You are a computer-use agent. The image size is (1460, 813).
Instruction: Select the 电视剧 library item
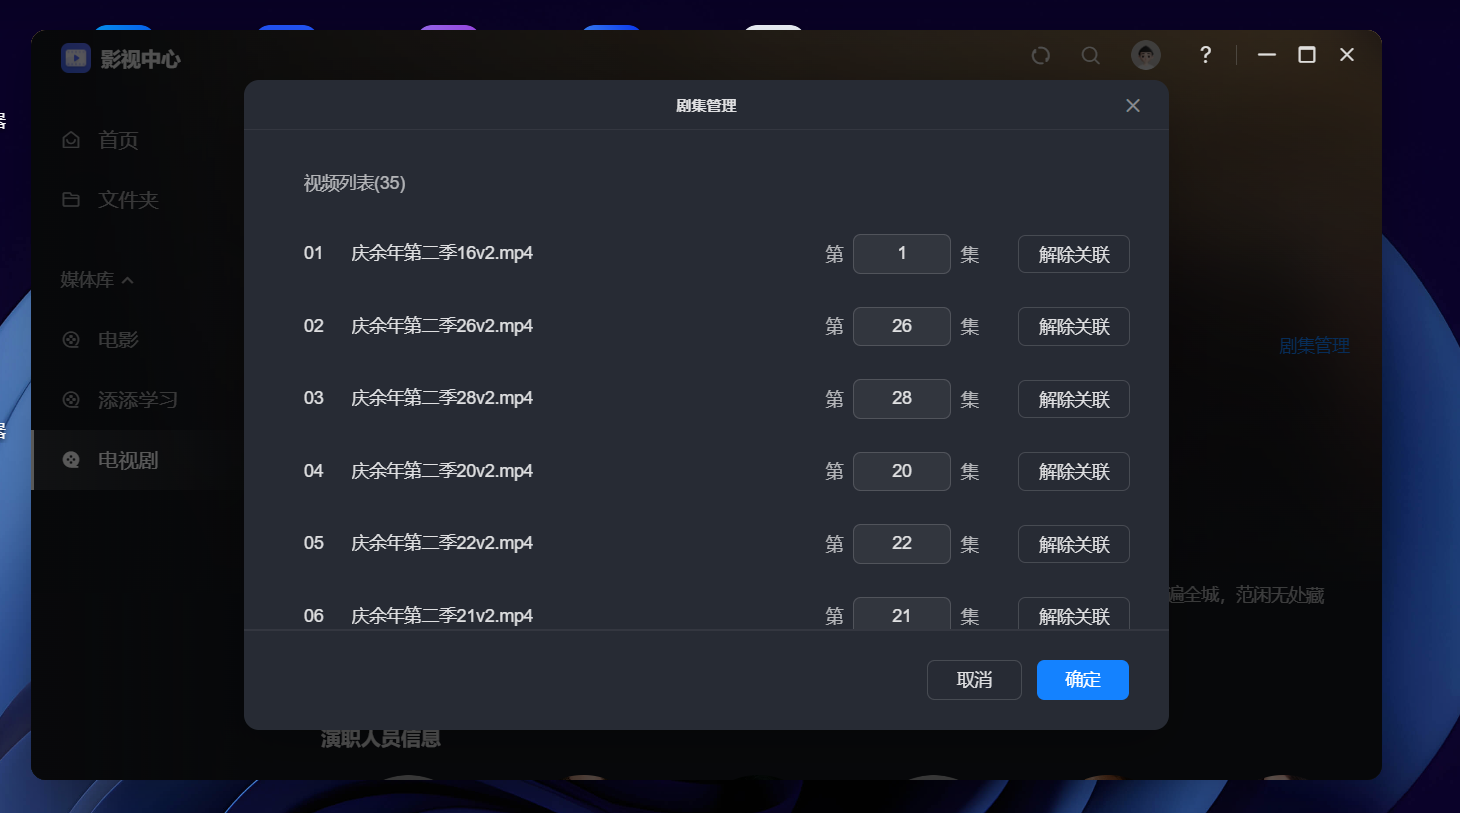pos(127,460)
